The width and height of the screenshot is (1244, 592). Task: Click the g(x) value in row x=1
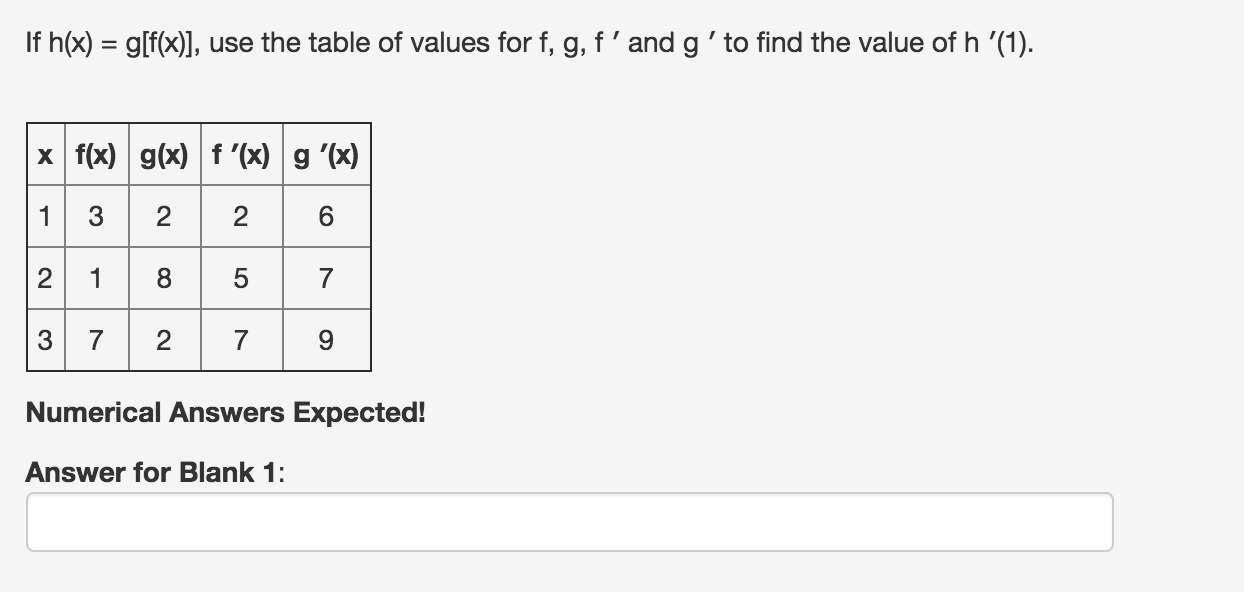pos(164,217)
